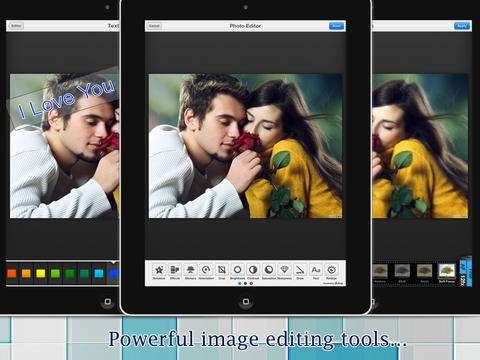
Task: Select the Sharpness diamond tool
Action: coord(284,271)
